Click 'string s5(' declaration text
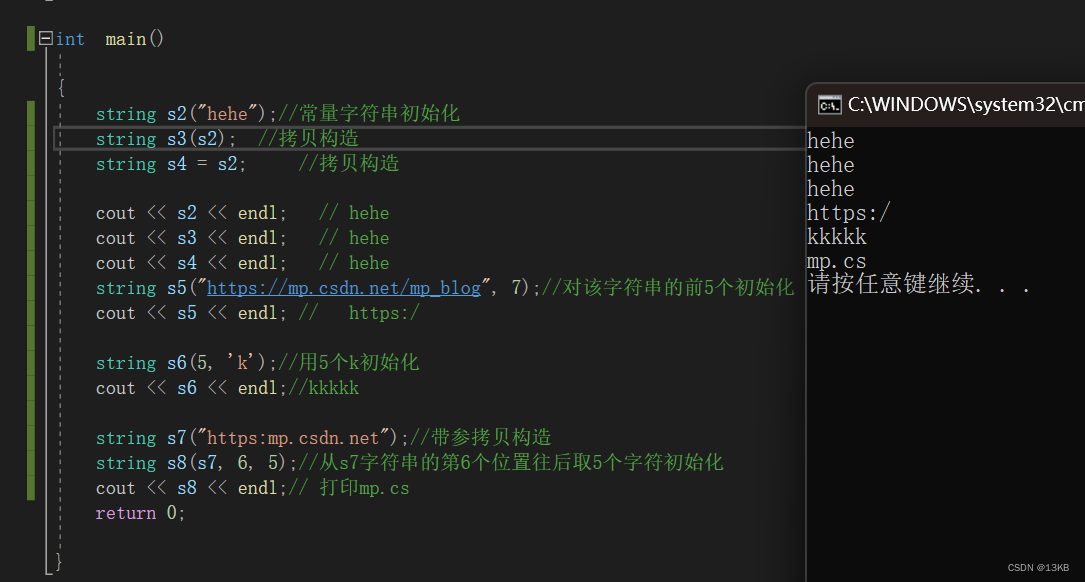1085x582 pixels. 147,288
